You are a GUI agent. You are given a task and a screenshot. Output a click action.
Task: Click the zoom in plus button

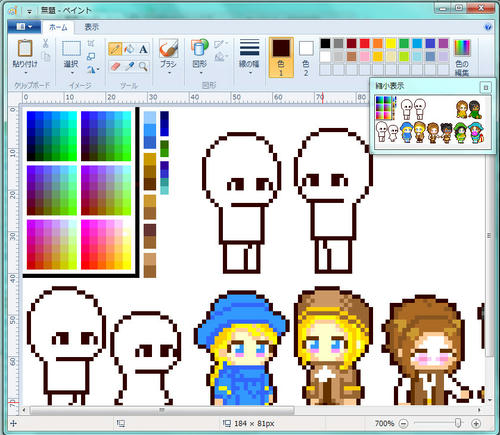(476, 423)
